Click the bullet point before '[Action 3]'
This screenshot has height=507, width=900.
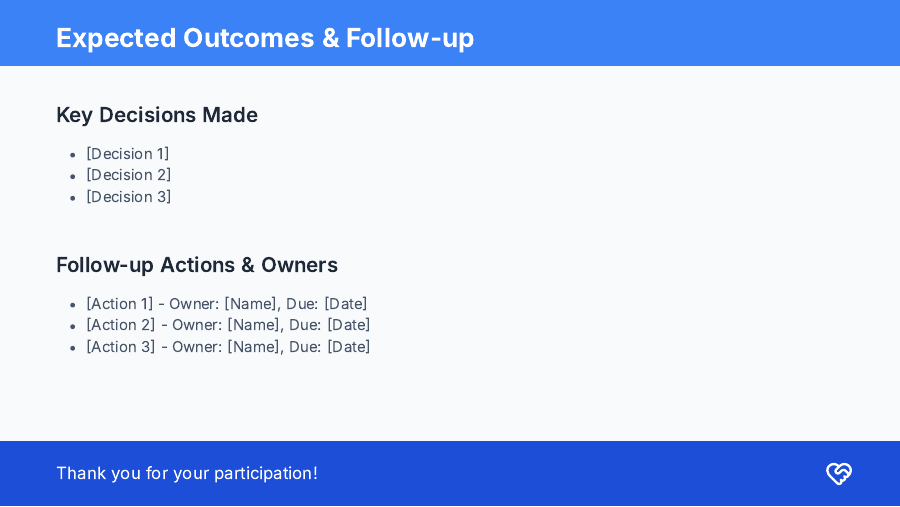73,348
